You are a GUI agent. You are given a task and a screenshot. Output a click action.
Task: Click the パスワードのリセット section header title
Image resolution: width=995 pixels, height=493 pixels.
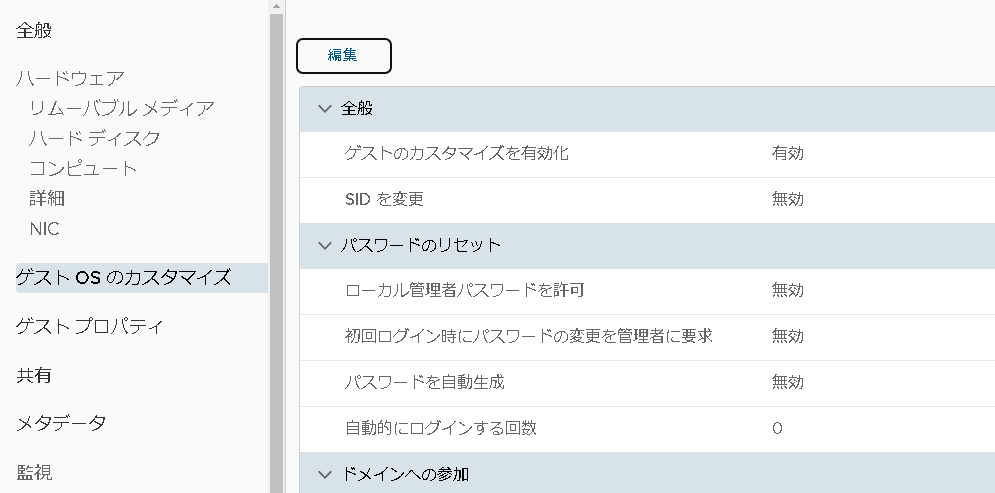pyautogui.click(x=421, y=245)
